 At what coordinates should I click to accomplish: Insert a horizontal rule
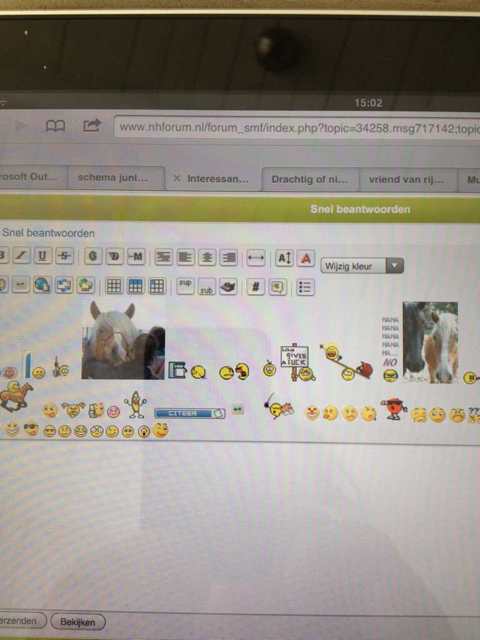click(x=256, y=258)
